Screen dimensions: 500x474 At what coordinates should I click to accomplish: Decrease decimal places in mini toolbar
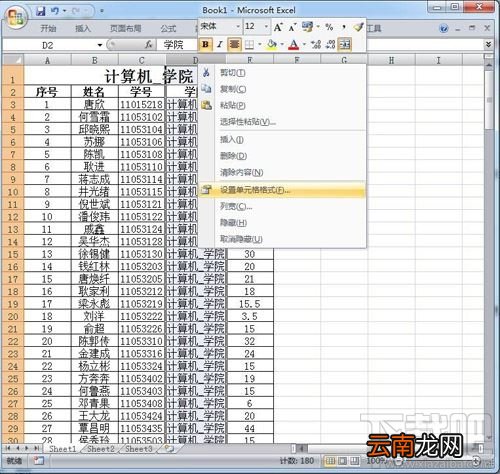coord(330,44)
